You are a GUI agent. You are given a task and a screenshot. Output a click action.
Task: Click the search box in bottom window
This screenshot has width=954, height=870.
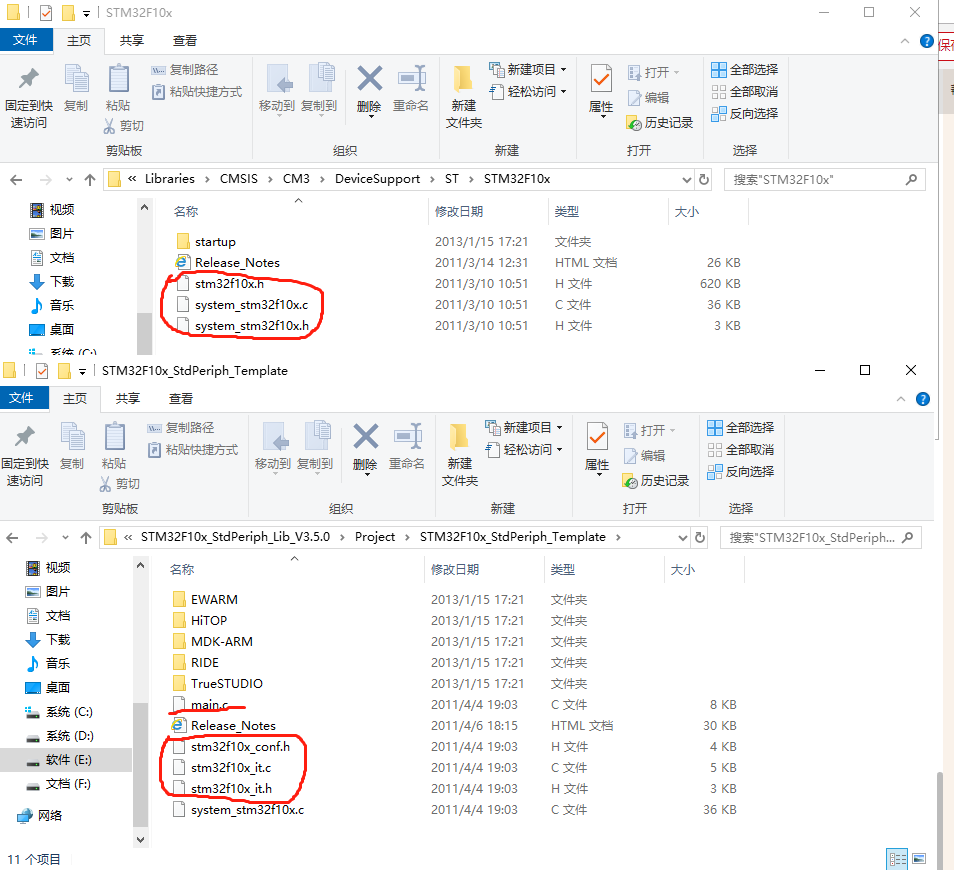coord(820,538)
